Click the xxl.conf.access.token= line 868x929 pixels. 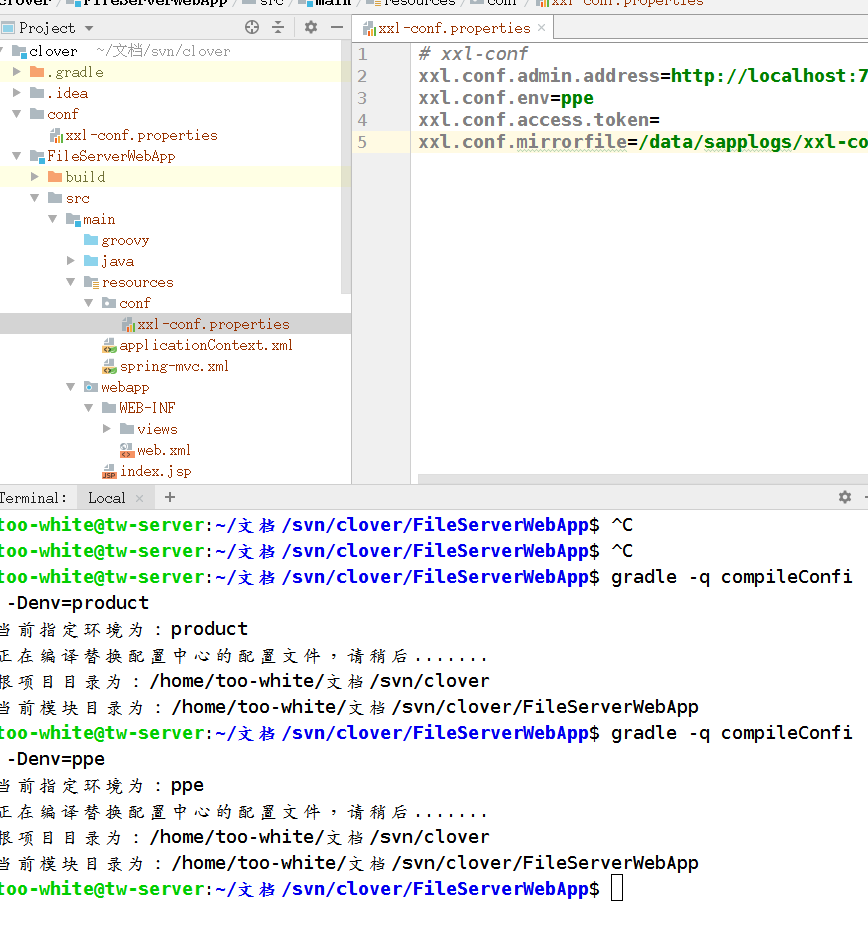click(x=539, y=120)
